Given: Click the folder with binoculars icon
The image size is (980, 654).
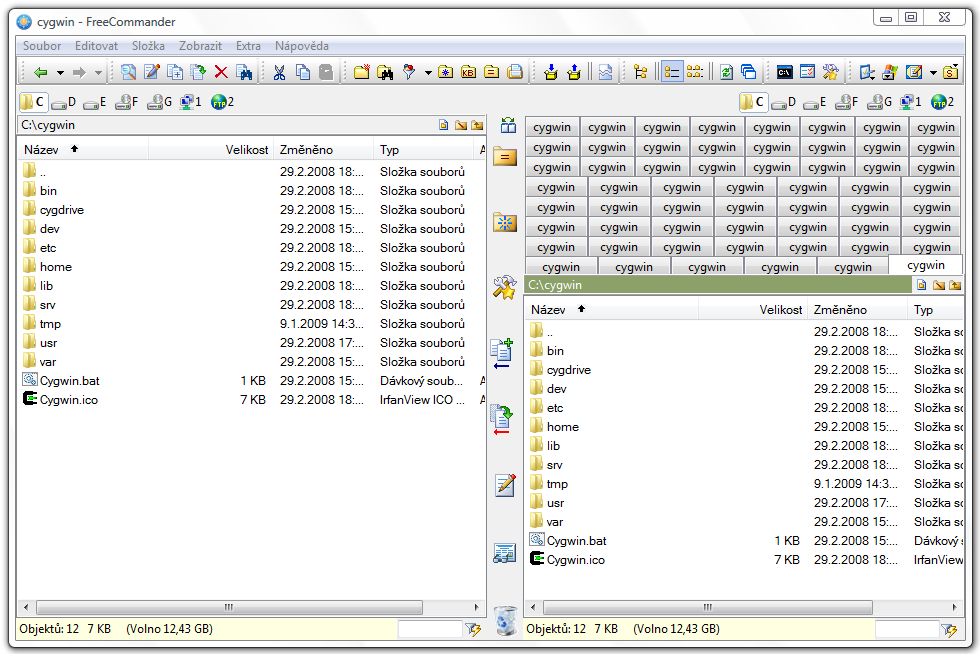Looking at the screenshot, I should (x=385, y=73).
